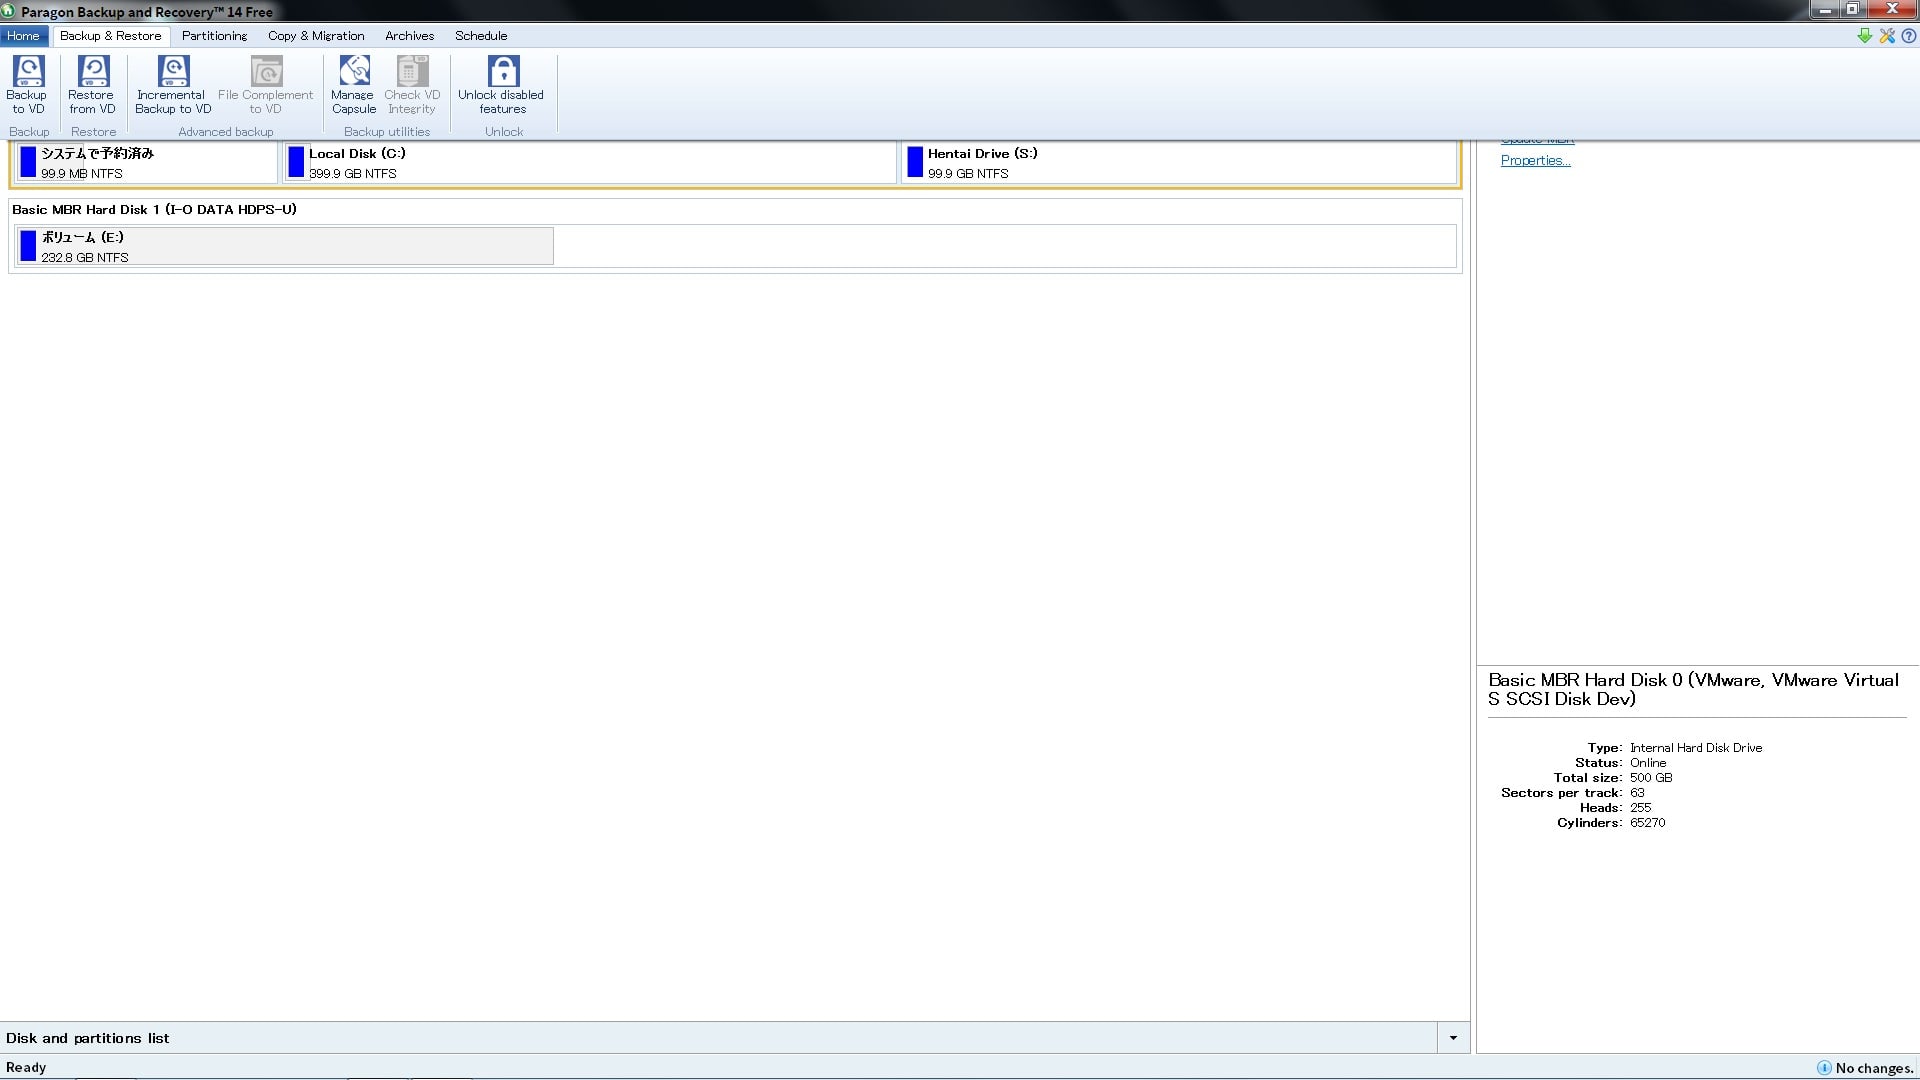
Task: Select Basic MBR Hard Disk 1 header
Action: (154, 210)
